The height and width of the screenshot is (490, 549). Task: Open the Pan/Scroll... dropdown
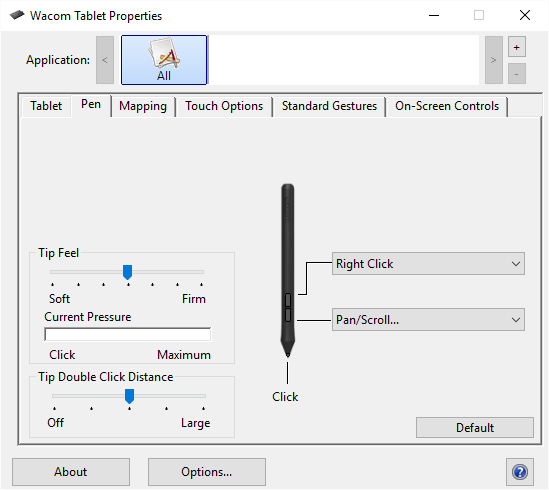pyautogui.click(x=428, y=319)
